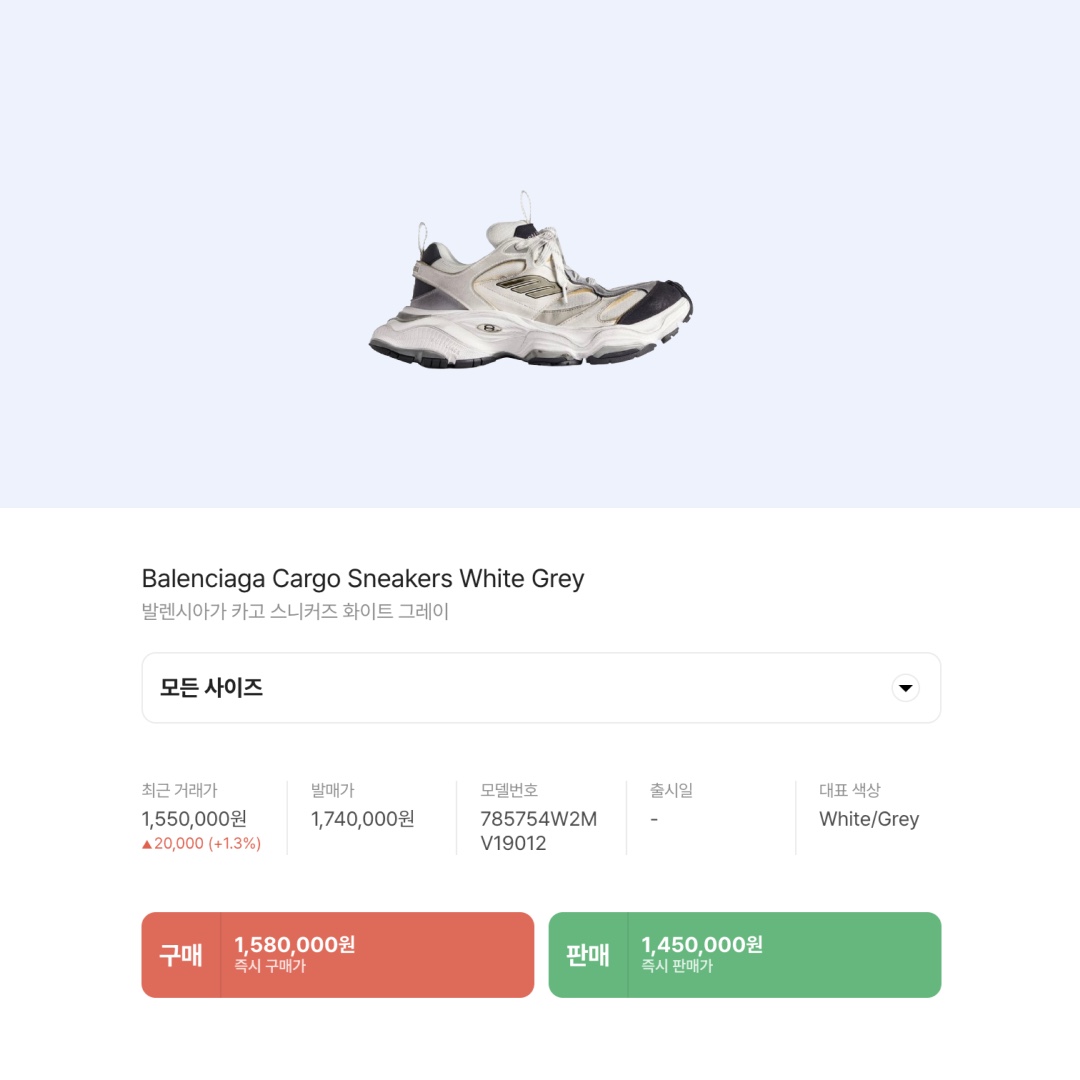Click the 대표 색상 label
1080x1080 pixels.
click(x=850, y=790)
